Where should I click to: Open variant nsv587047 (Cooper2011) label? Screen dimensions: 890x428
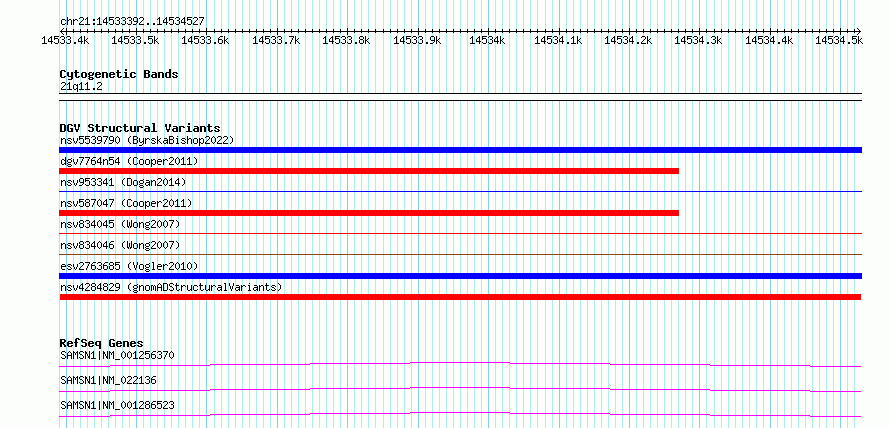[x=126, y=203]
